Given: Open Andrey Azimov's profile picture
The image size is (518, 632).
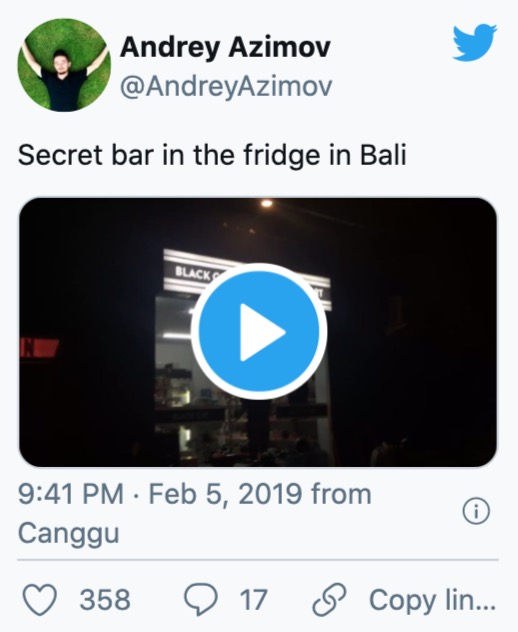Looking at the screenshot, I should (x=64, y=64).
